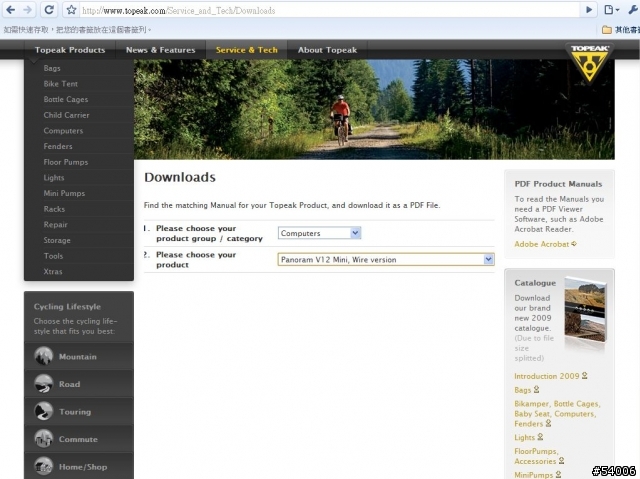Image resolution: width=640 pixels, height=479 pixels.
Task: Click the cyclist forest banner image
Action: 374,109
